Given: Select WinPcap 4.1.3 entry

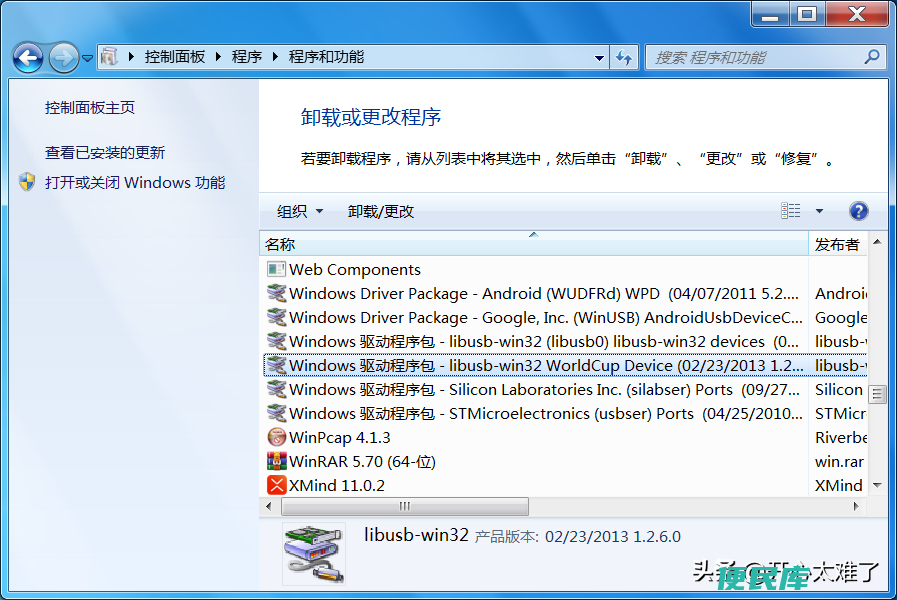Looking at the screenshot, I should (340, 438).
